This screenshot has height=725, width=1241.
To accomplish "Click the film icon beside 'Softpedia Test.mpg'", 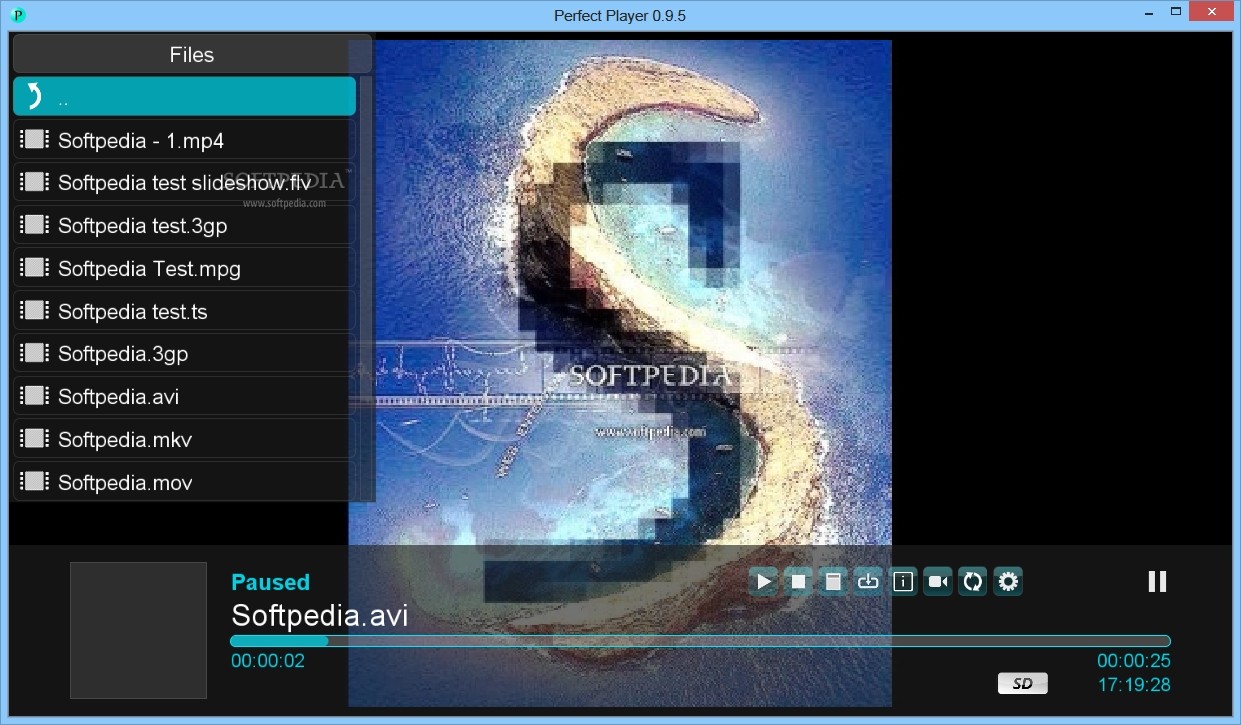I will pos(35,268).
